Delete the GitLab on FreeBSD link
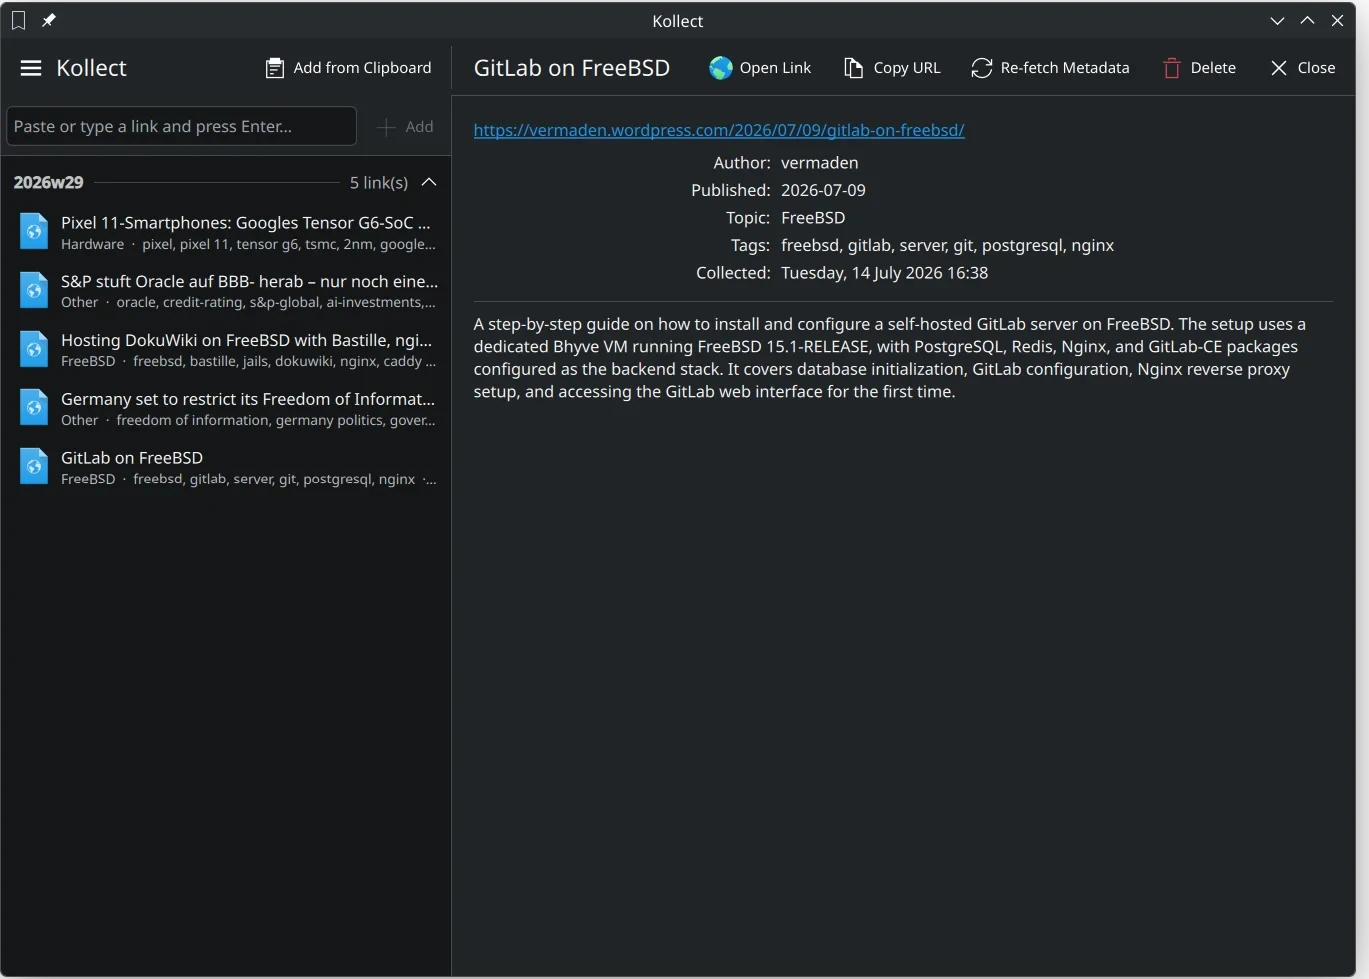Image resolution: width=1369 pixels, height=979 pixels. 1199,68
